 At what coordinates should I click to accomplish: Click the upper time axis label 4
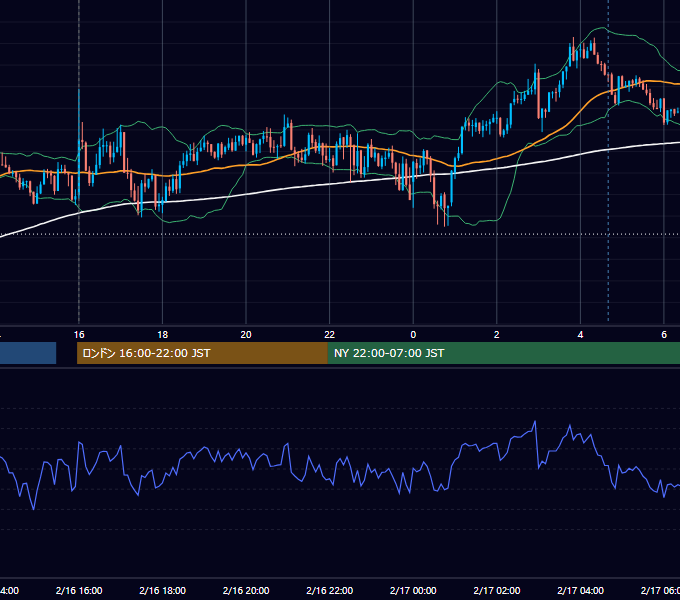(580, 335)
